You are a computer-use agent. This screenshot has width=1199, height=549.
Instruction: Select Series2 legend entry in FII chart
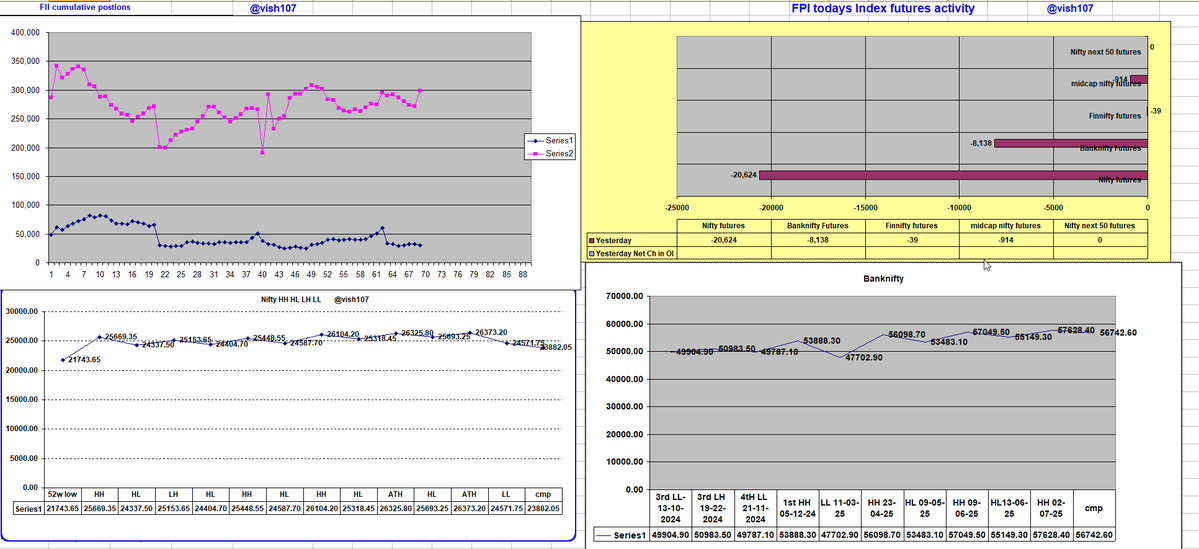pos(549,154)
